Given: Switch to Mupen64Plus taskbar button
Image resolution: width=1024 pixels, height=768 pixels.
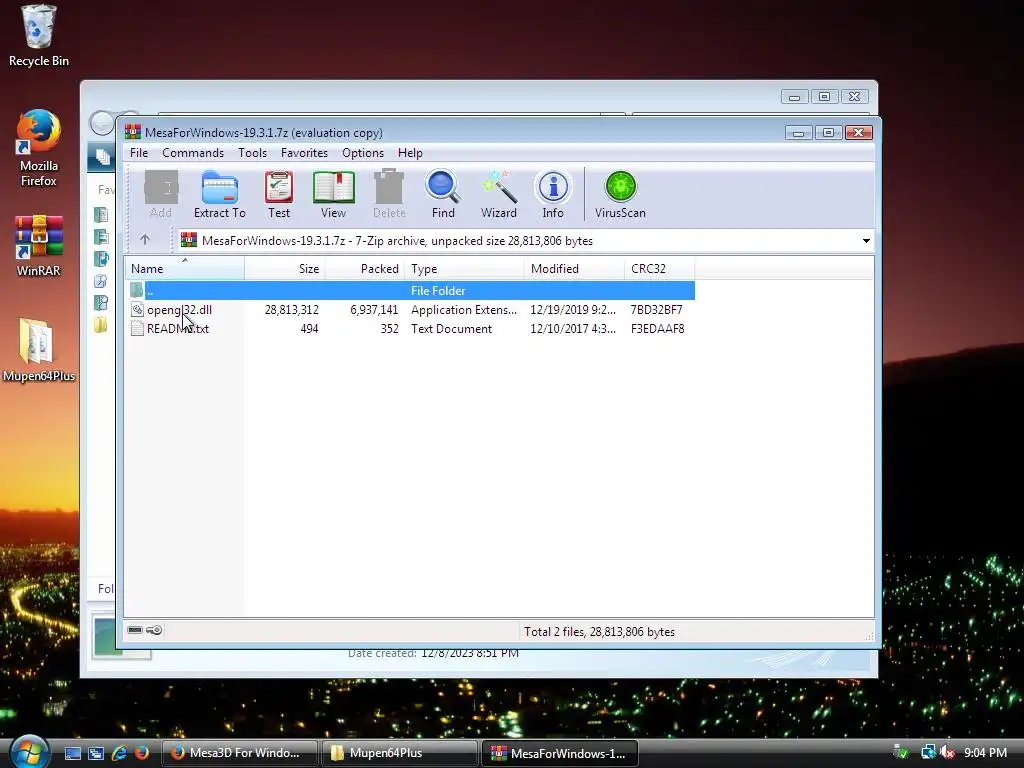Looking at the screenshot, I should click(400, 753).
